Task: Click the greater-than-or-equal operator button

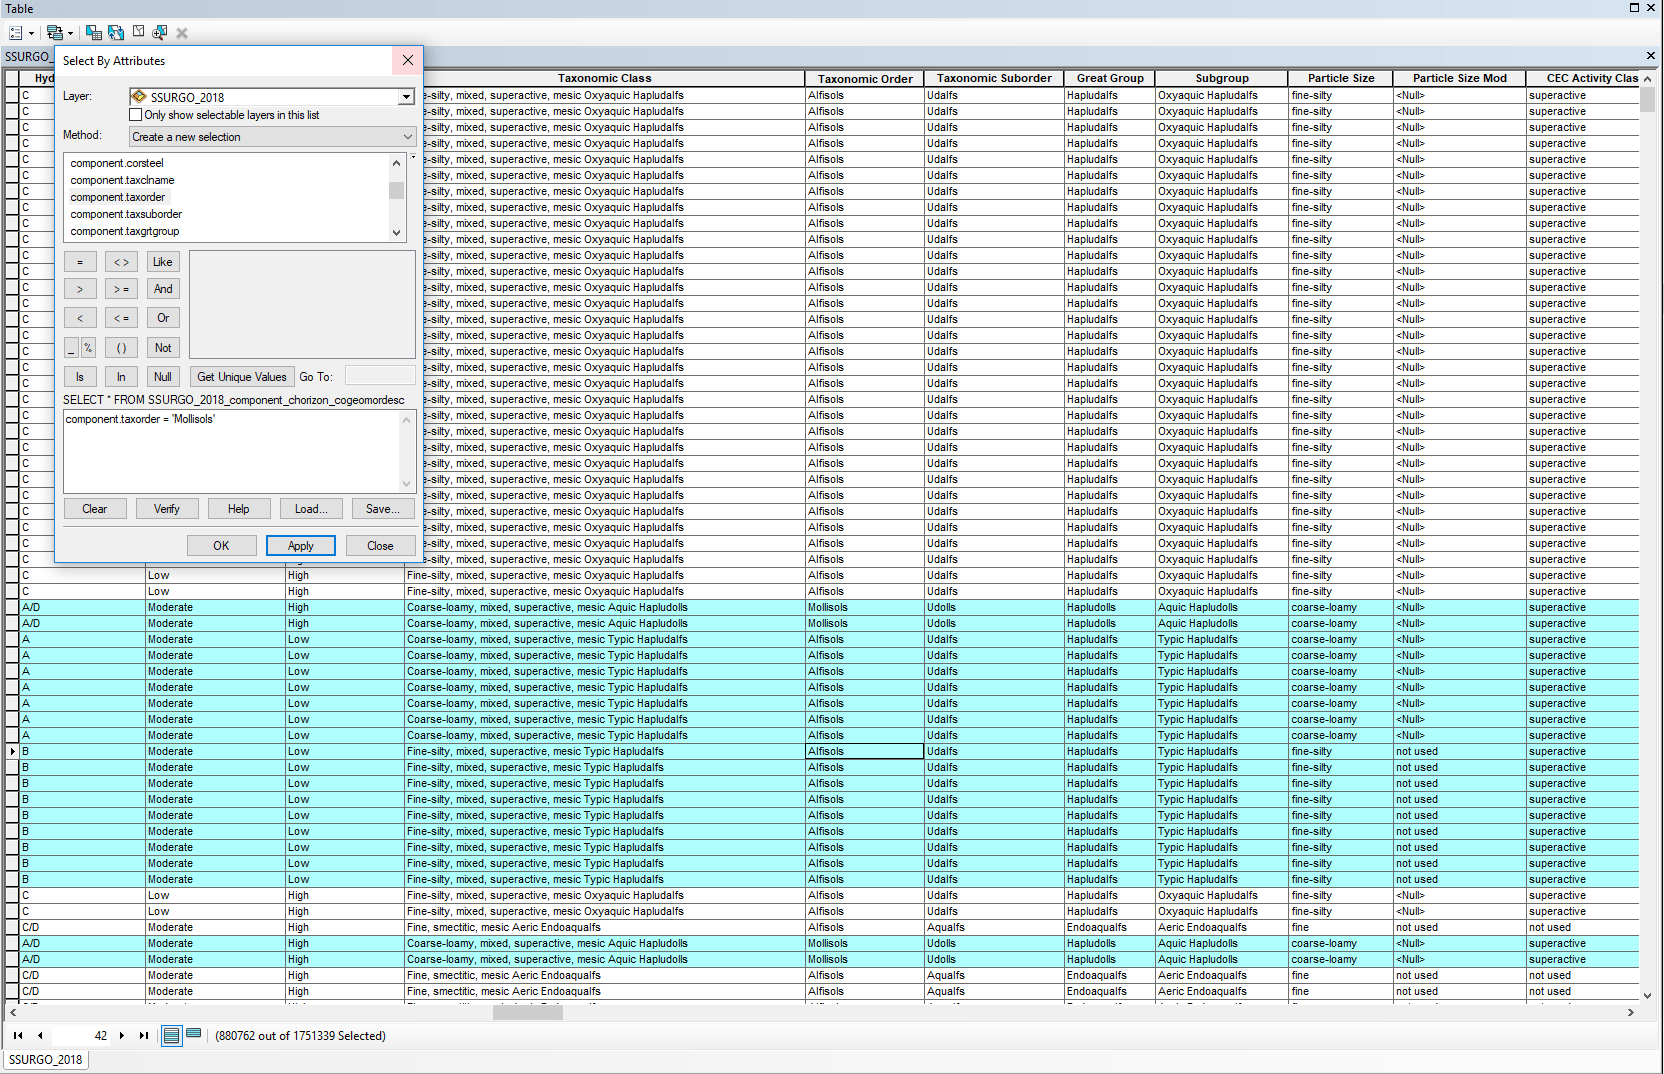Action: click(x=121, y=289)
